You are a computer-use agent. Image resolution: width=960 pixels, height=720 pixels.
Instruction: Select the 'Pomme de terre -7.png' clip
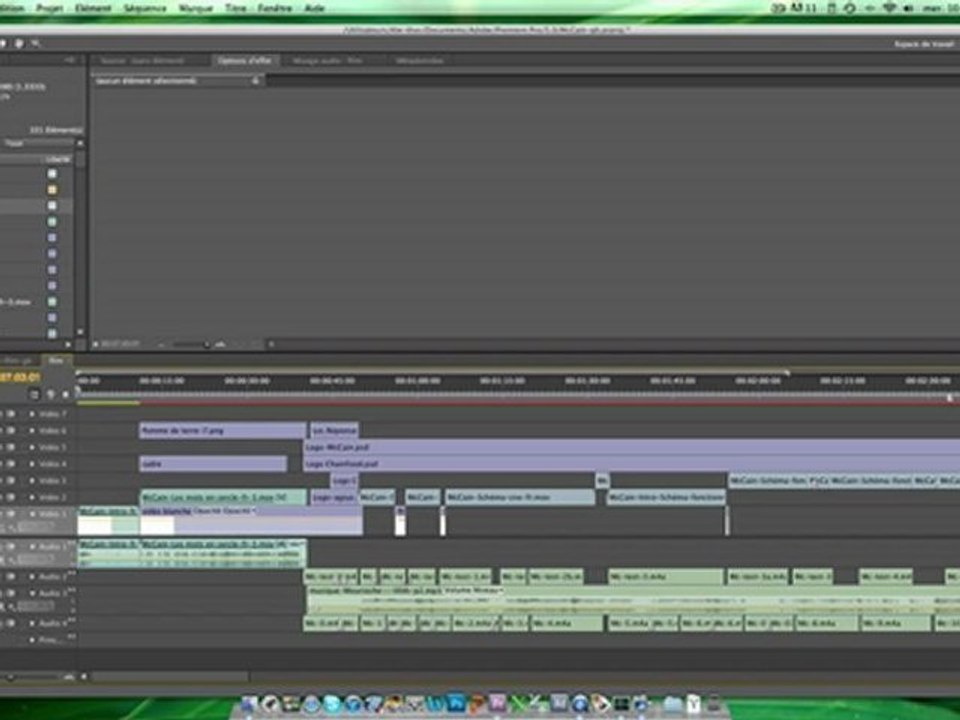pyautogui.click(x=222, y=431)
